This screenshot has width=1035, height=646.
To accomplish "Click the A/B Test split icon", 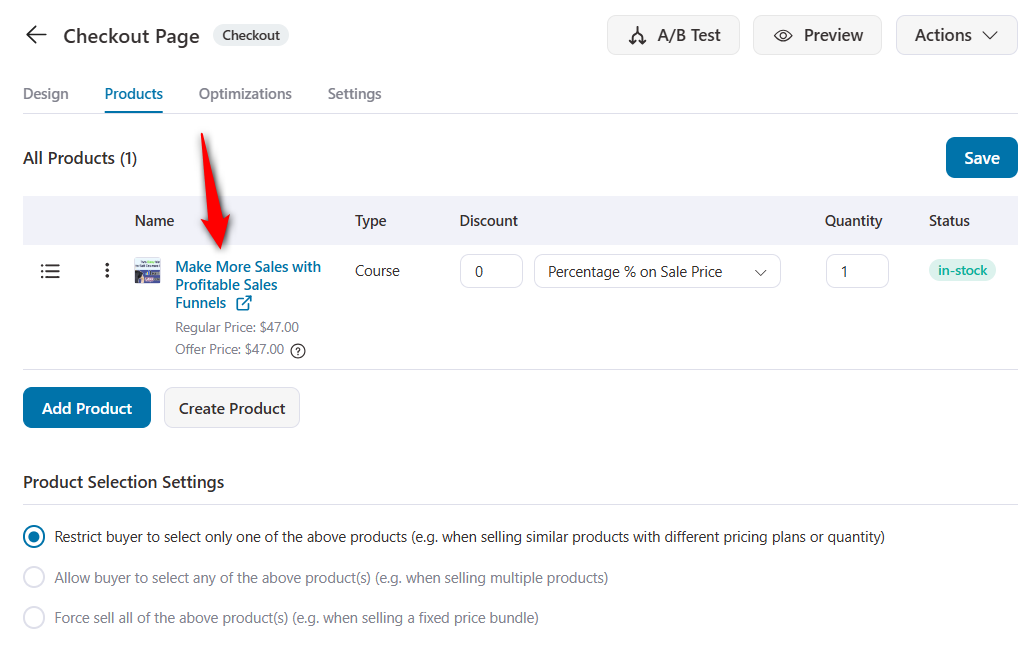I will pos(637,36).
